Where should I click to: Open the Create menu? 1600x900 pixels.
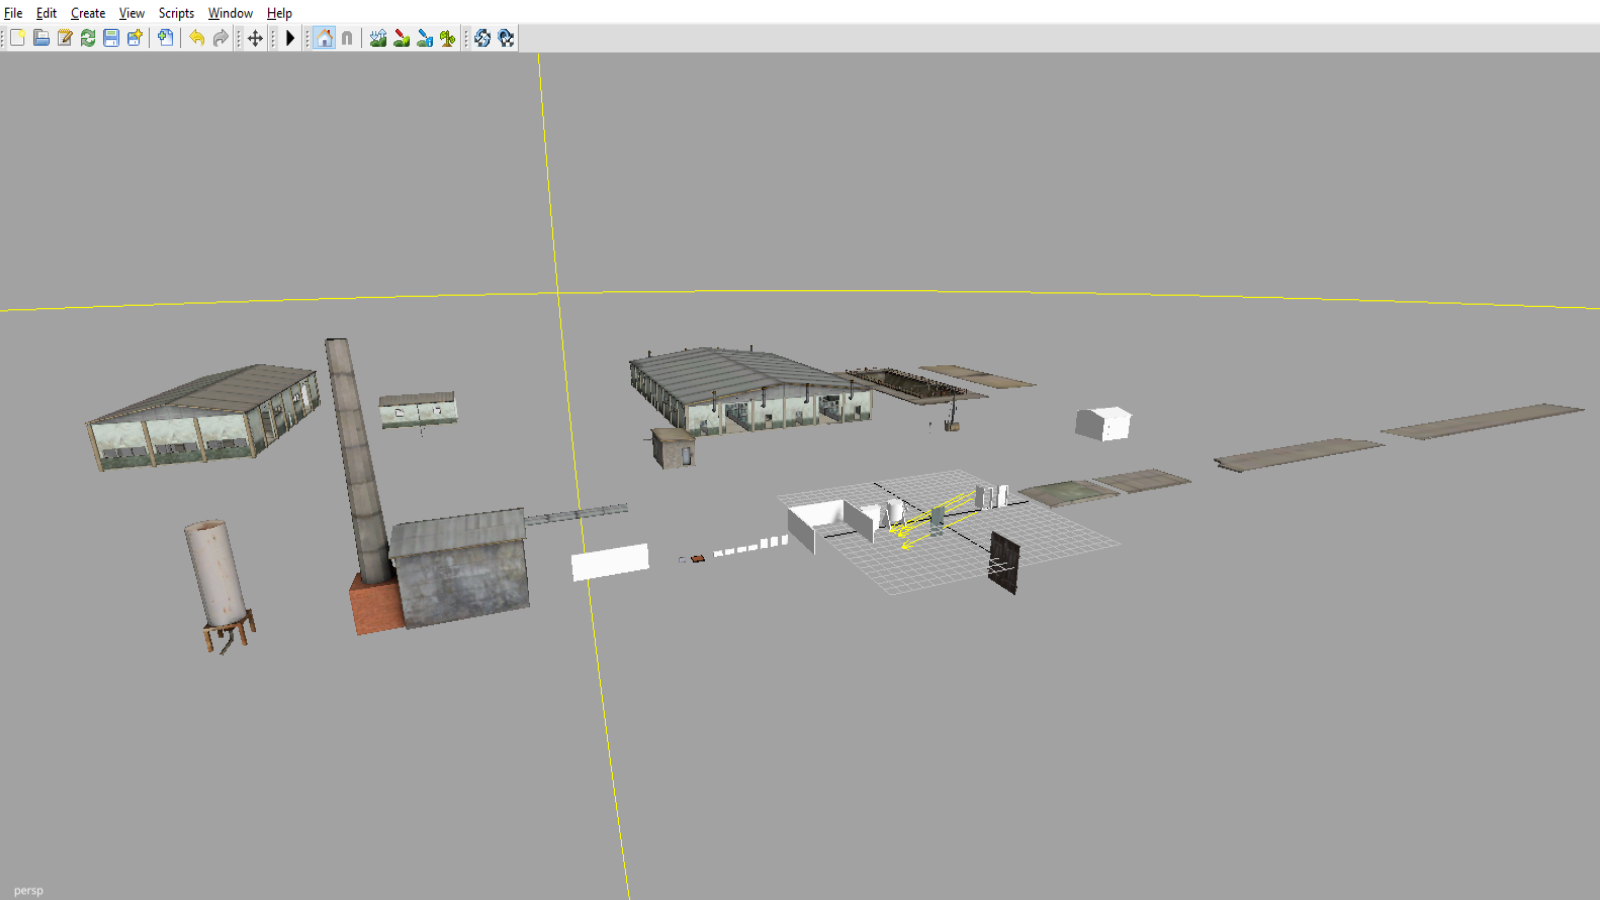click(x=88, y=13)
